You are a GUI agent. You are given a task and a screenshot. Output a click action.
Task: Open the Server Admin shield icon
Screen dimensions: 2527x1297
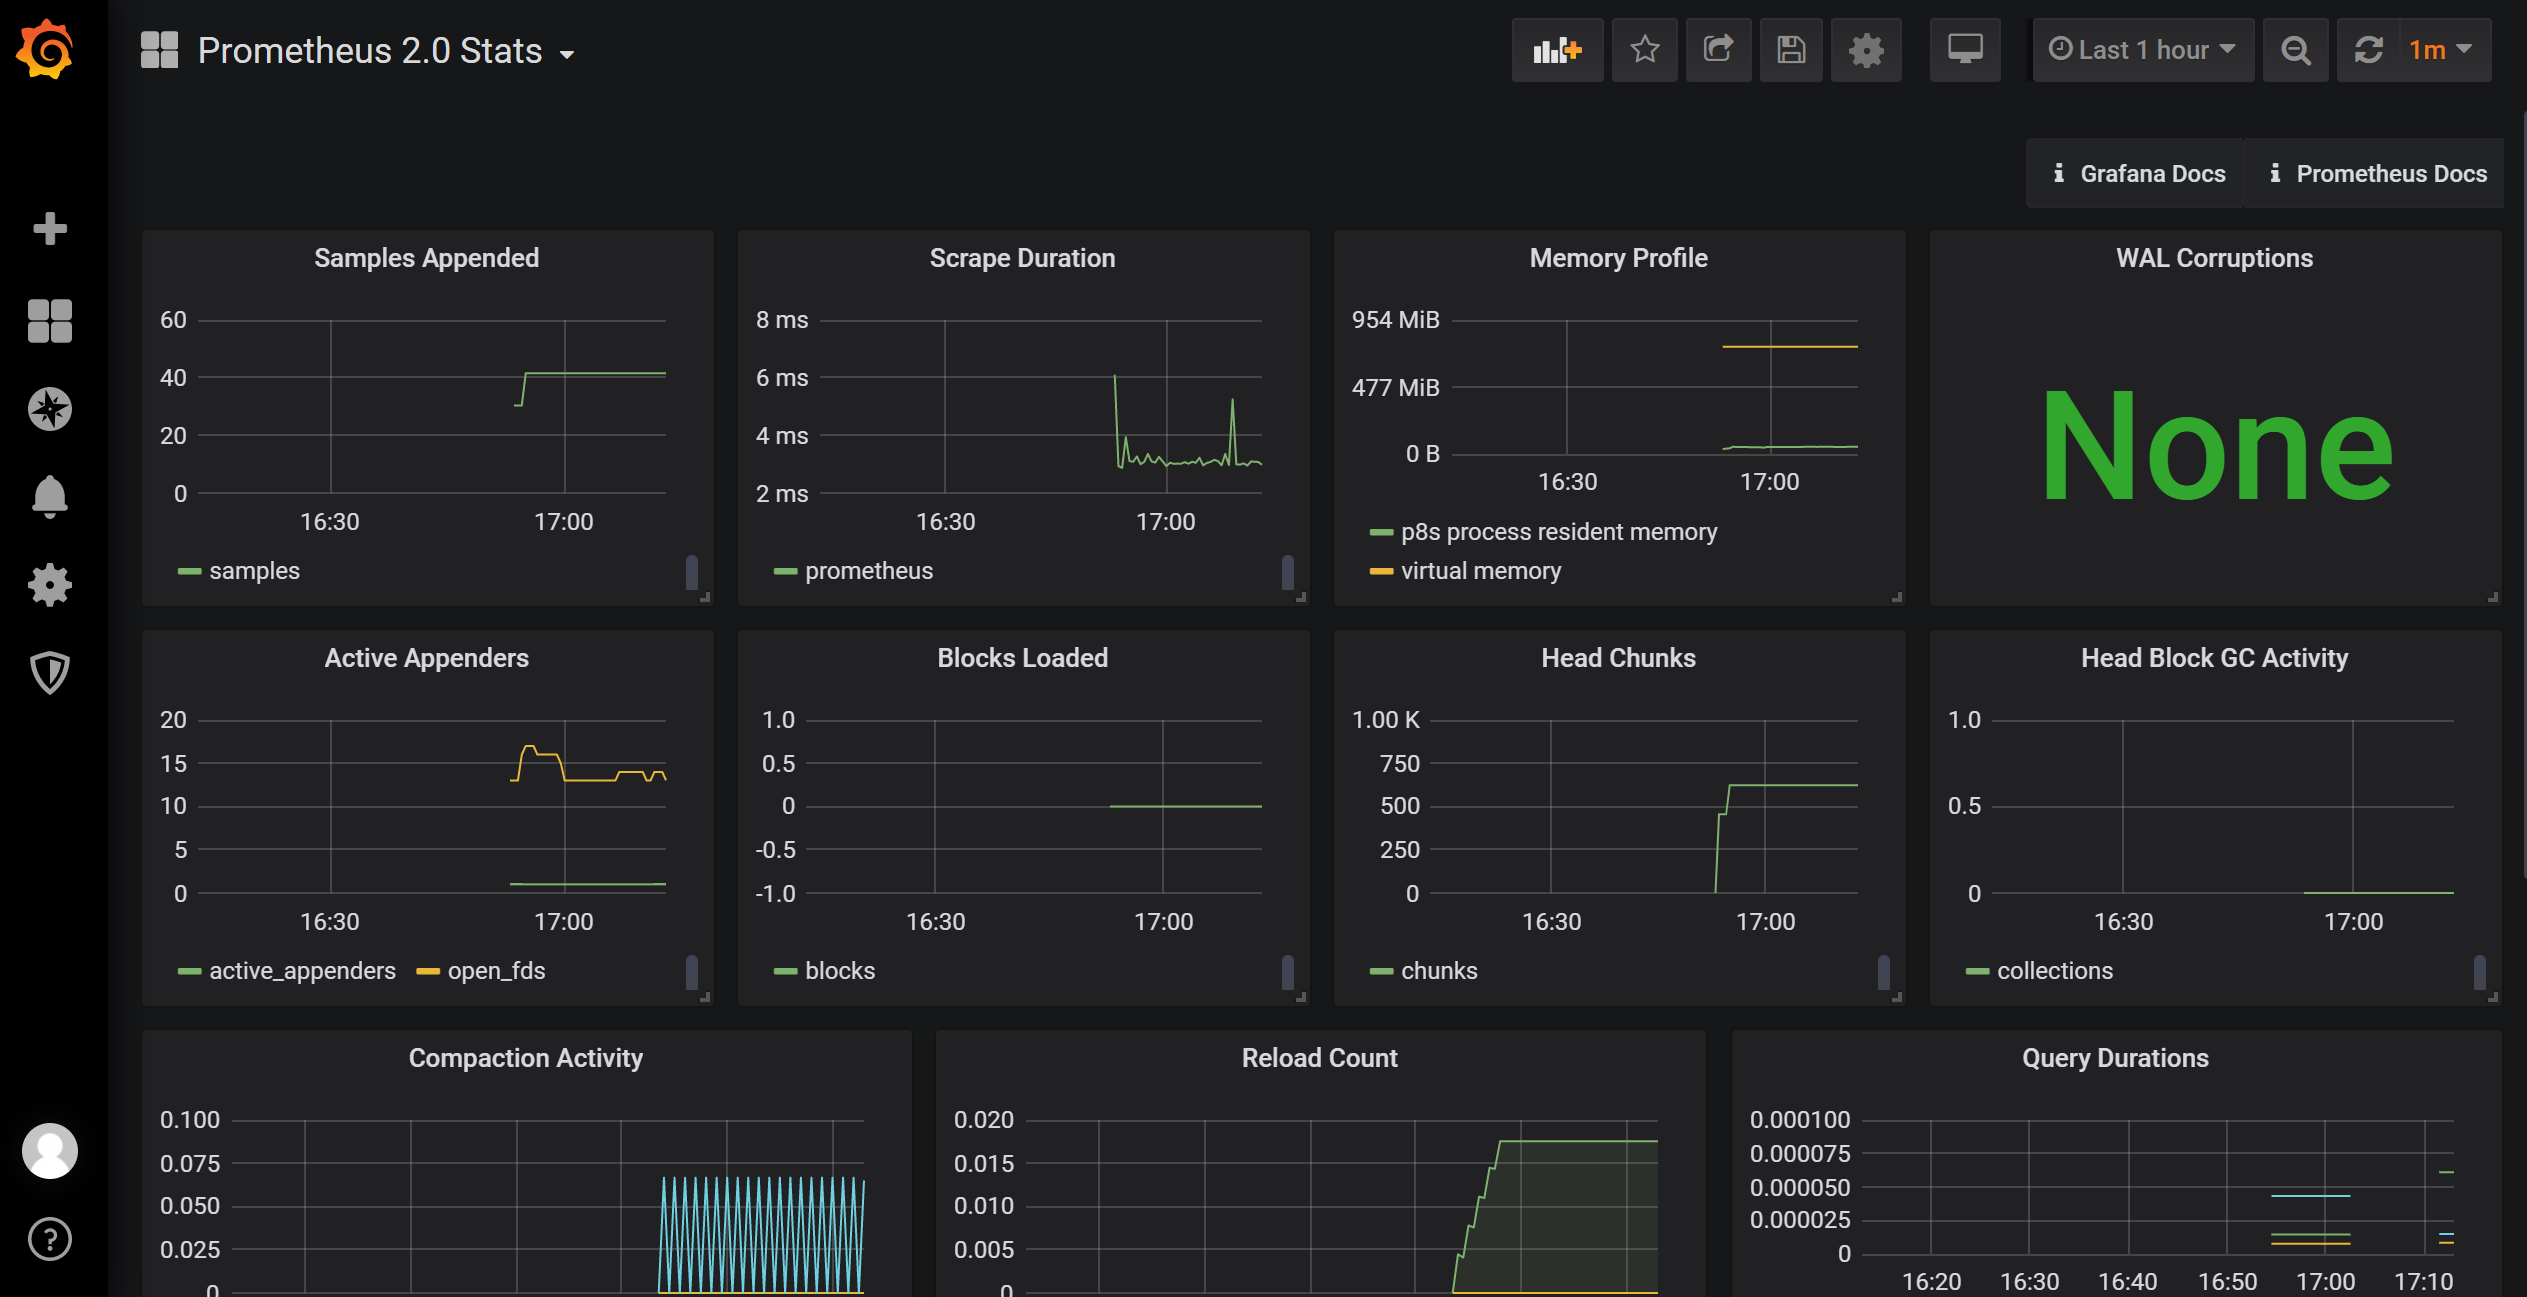[49, 673]
